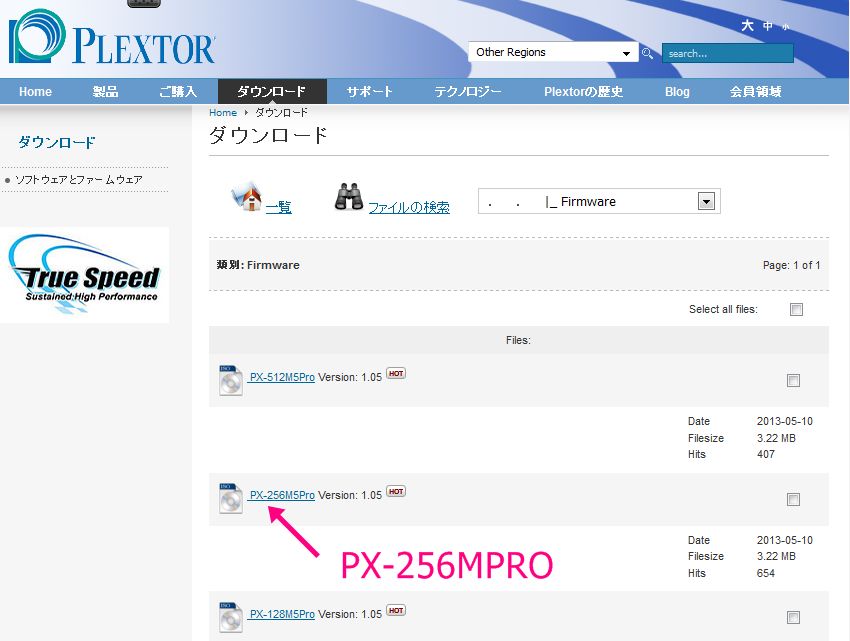Click the PX-512M5Pro hits value 407
This screenshot has height=641, width=850.
point(765,454)
